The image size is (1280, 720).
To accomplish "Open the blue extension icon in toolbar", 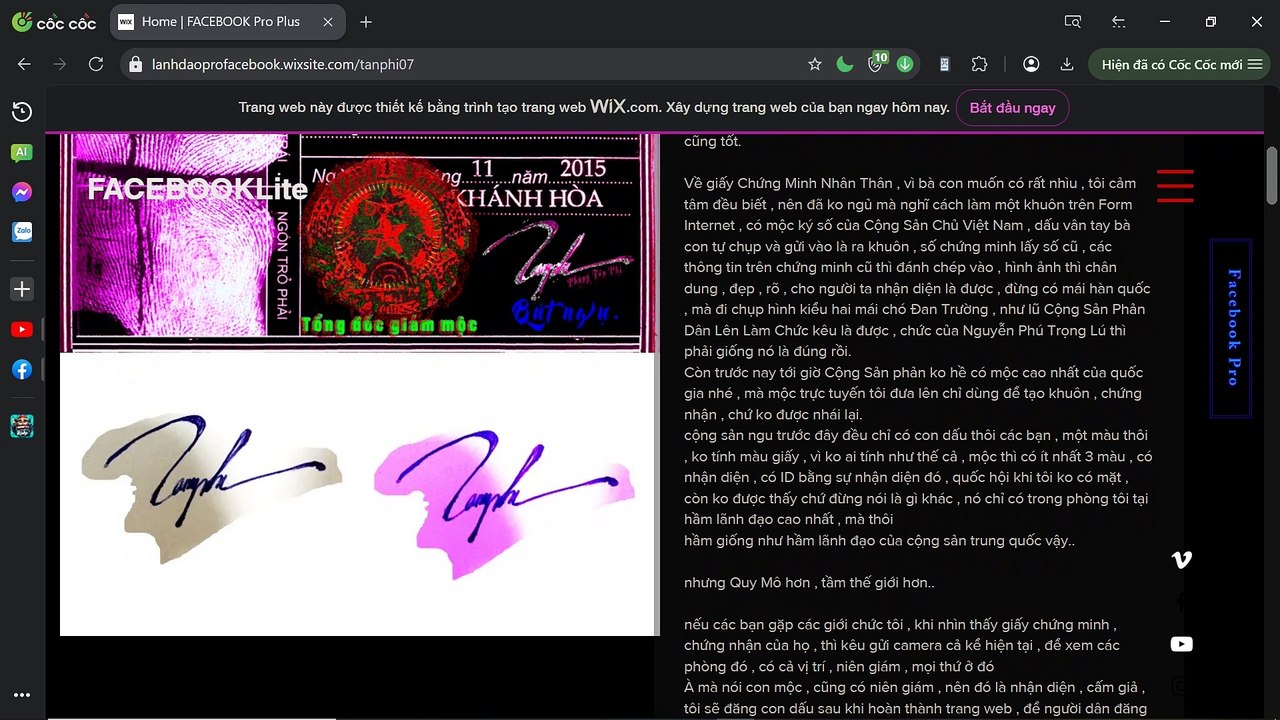I will [x=944, y=64].
